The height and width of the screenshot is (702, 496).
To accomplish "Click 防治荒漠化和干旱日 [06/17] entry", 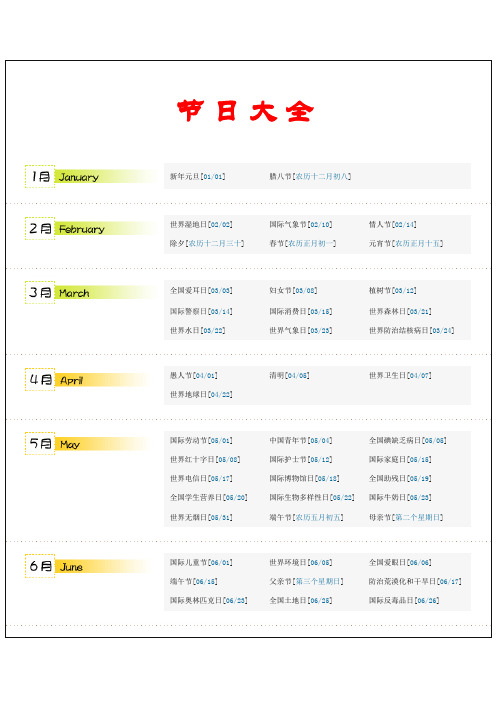I will tap(415, 582).
